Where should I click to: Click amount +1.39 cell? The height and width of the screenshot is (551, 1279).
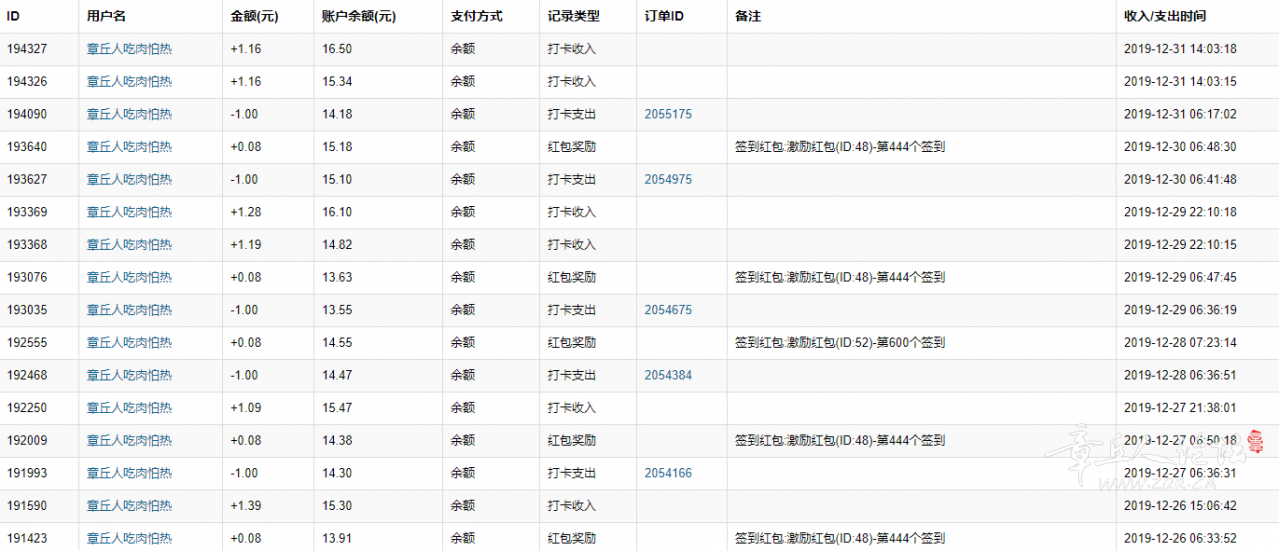[x=245, y=505]
